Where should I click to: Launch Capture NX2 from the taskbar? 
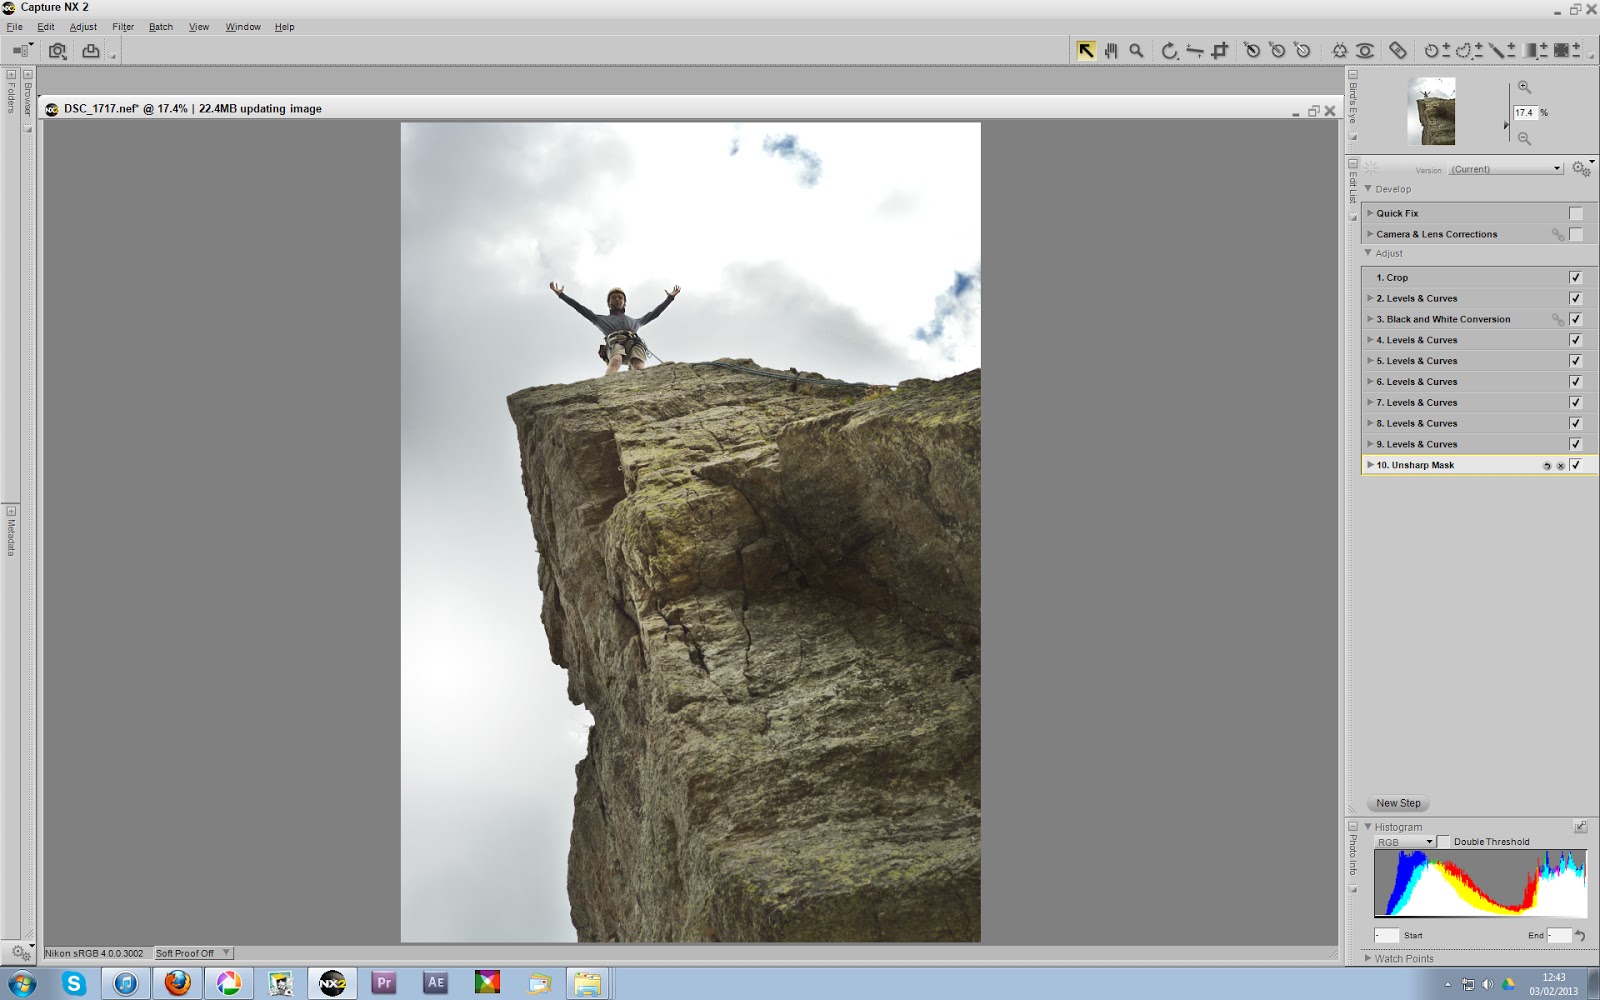tap(333, 982)
